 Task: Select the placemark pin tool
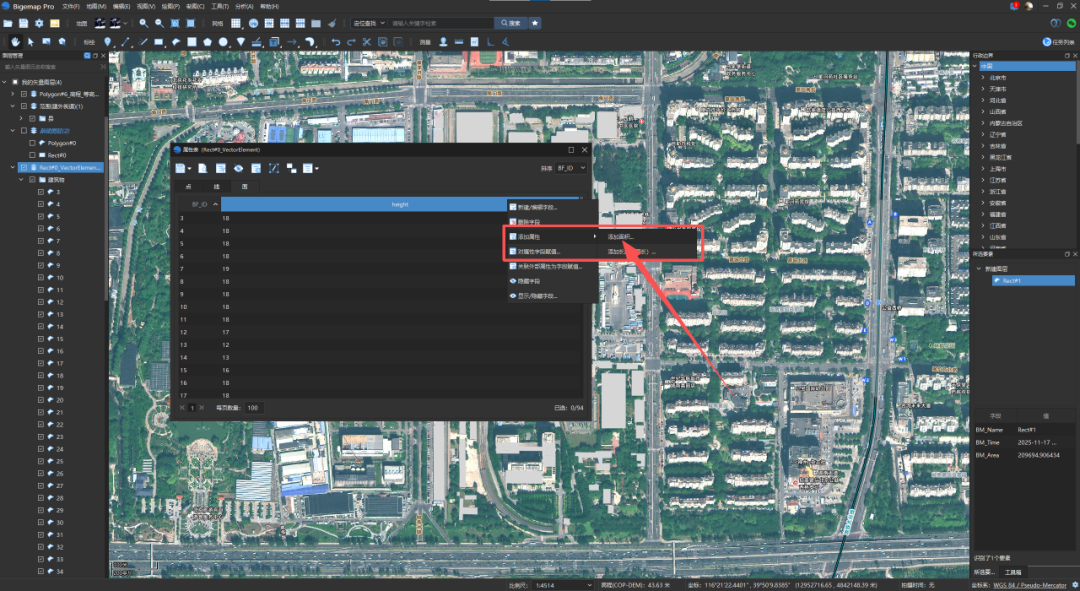pyautogui.click(x=107, y=42)
